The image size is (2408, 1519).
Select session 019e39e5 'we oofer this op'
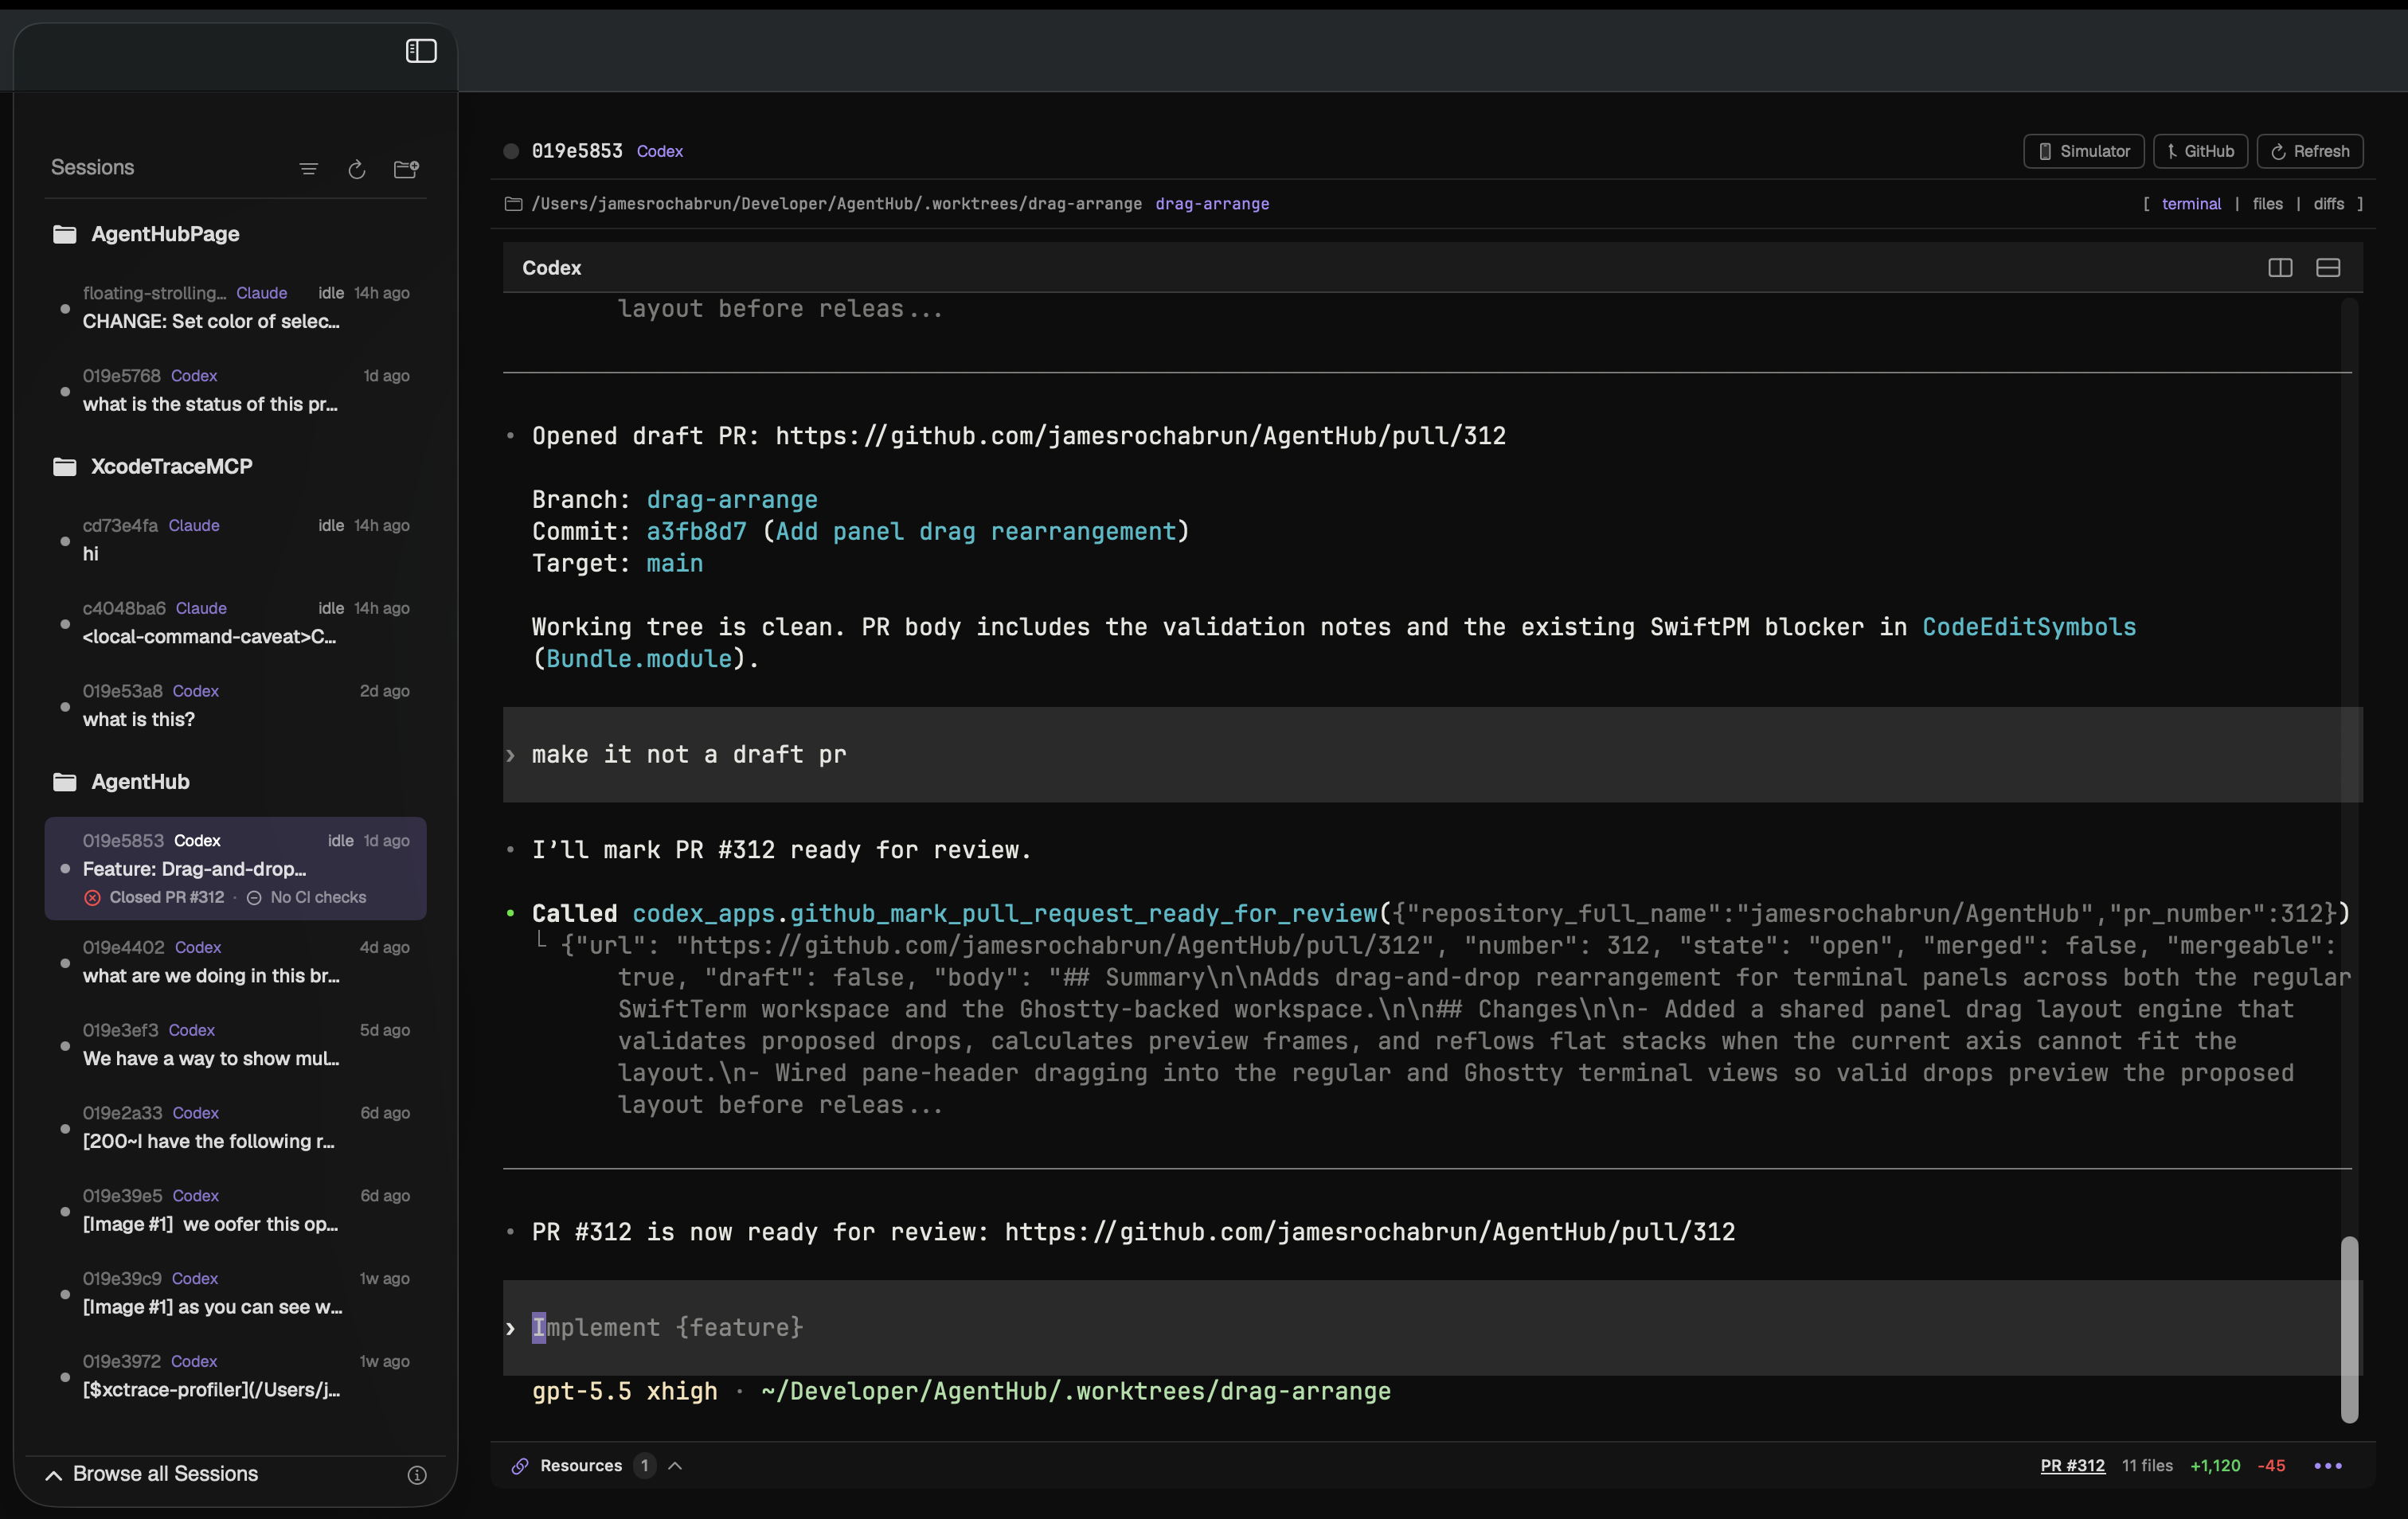click(236, 1211)
